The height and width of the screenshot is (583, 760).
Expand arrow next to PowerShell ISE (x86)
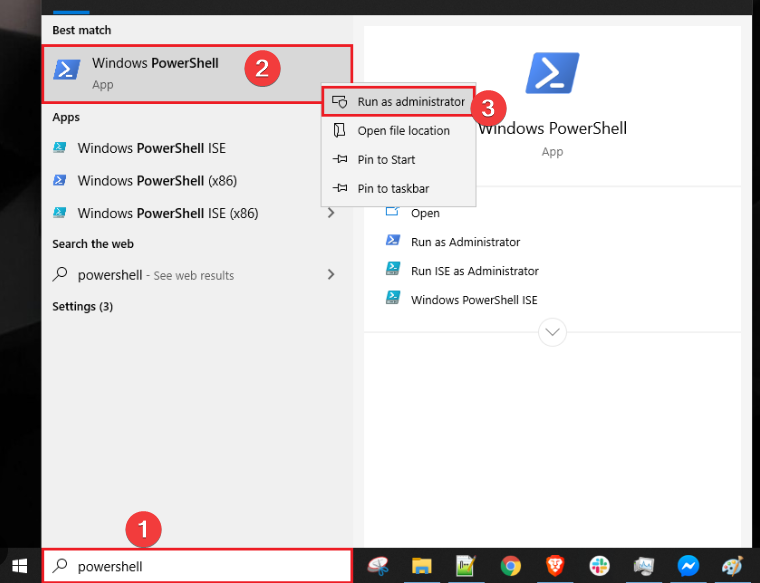(x=331, y=213)
